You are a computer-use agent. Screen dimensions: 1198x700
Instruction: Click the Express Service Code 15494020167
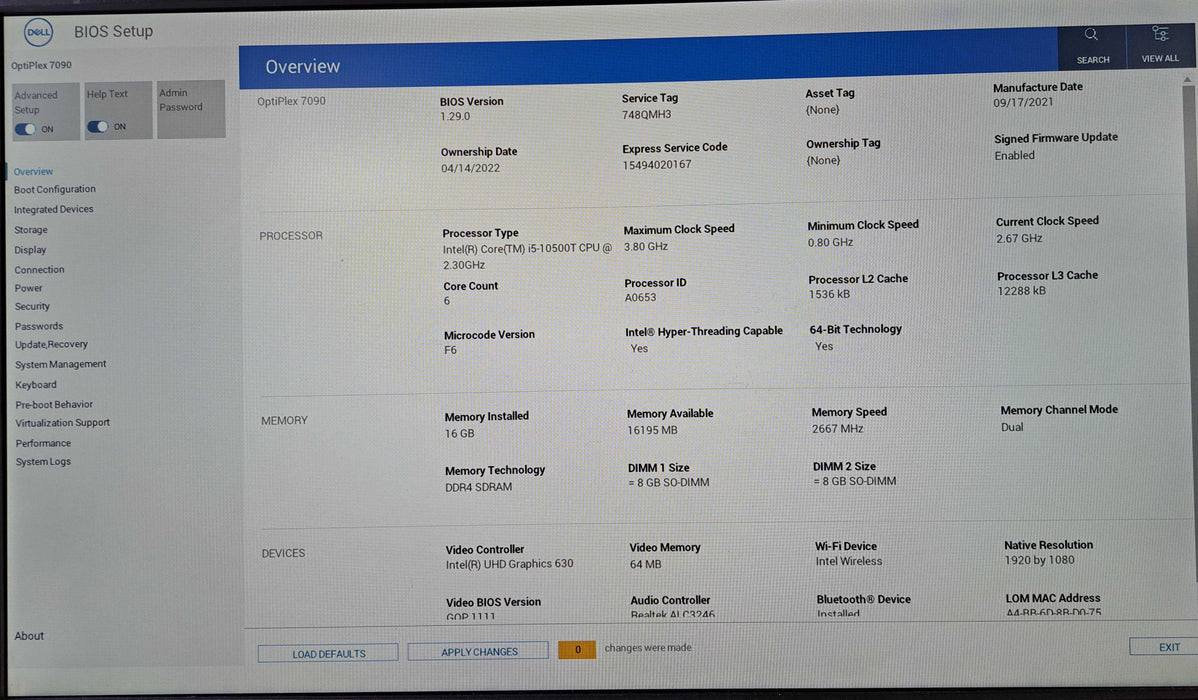coord(657,165)
